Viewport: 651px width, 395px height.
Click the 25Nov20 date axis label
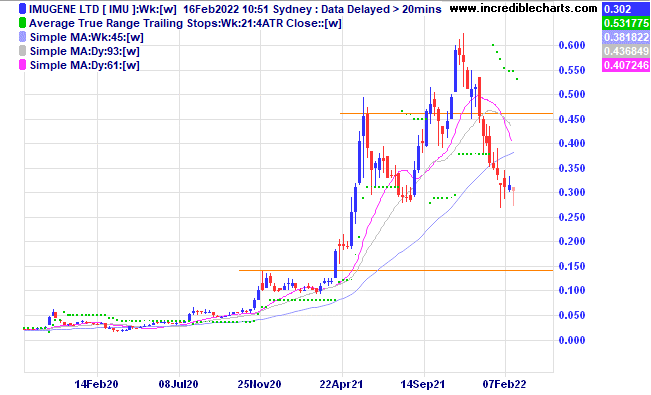(x=259, y=384)
